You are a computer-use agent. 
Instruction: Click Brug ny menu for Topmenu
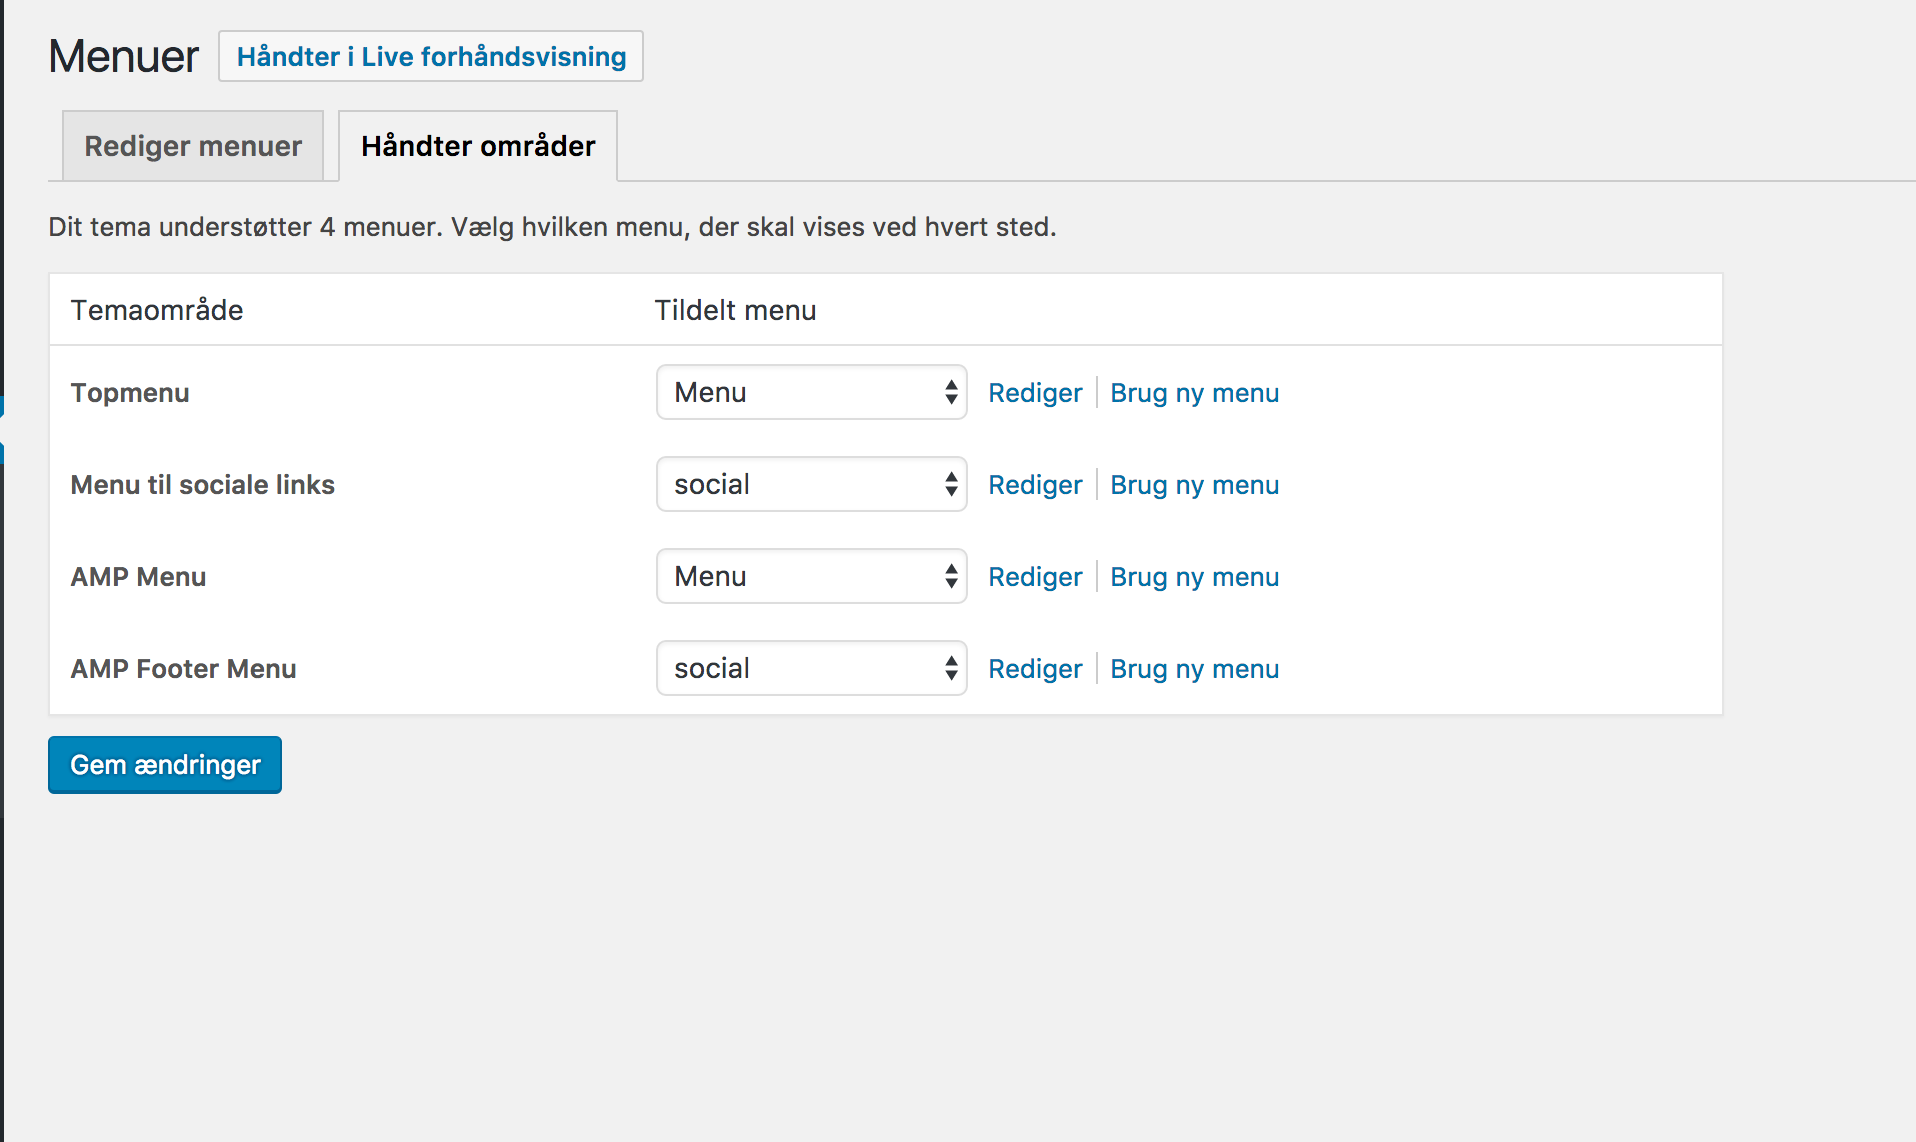(x=1194, y=393)
